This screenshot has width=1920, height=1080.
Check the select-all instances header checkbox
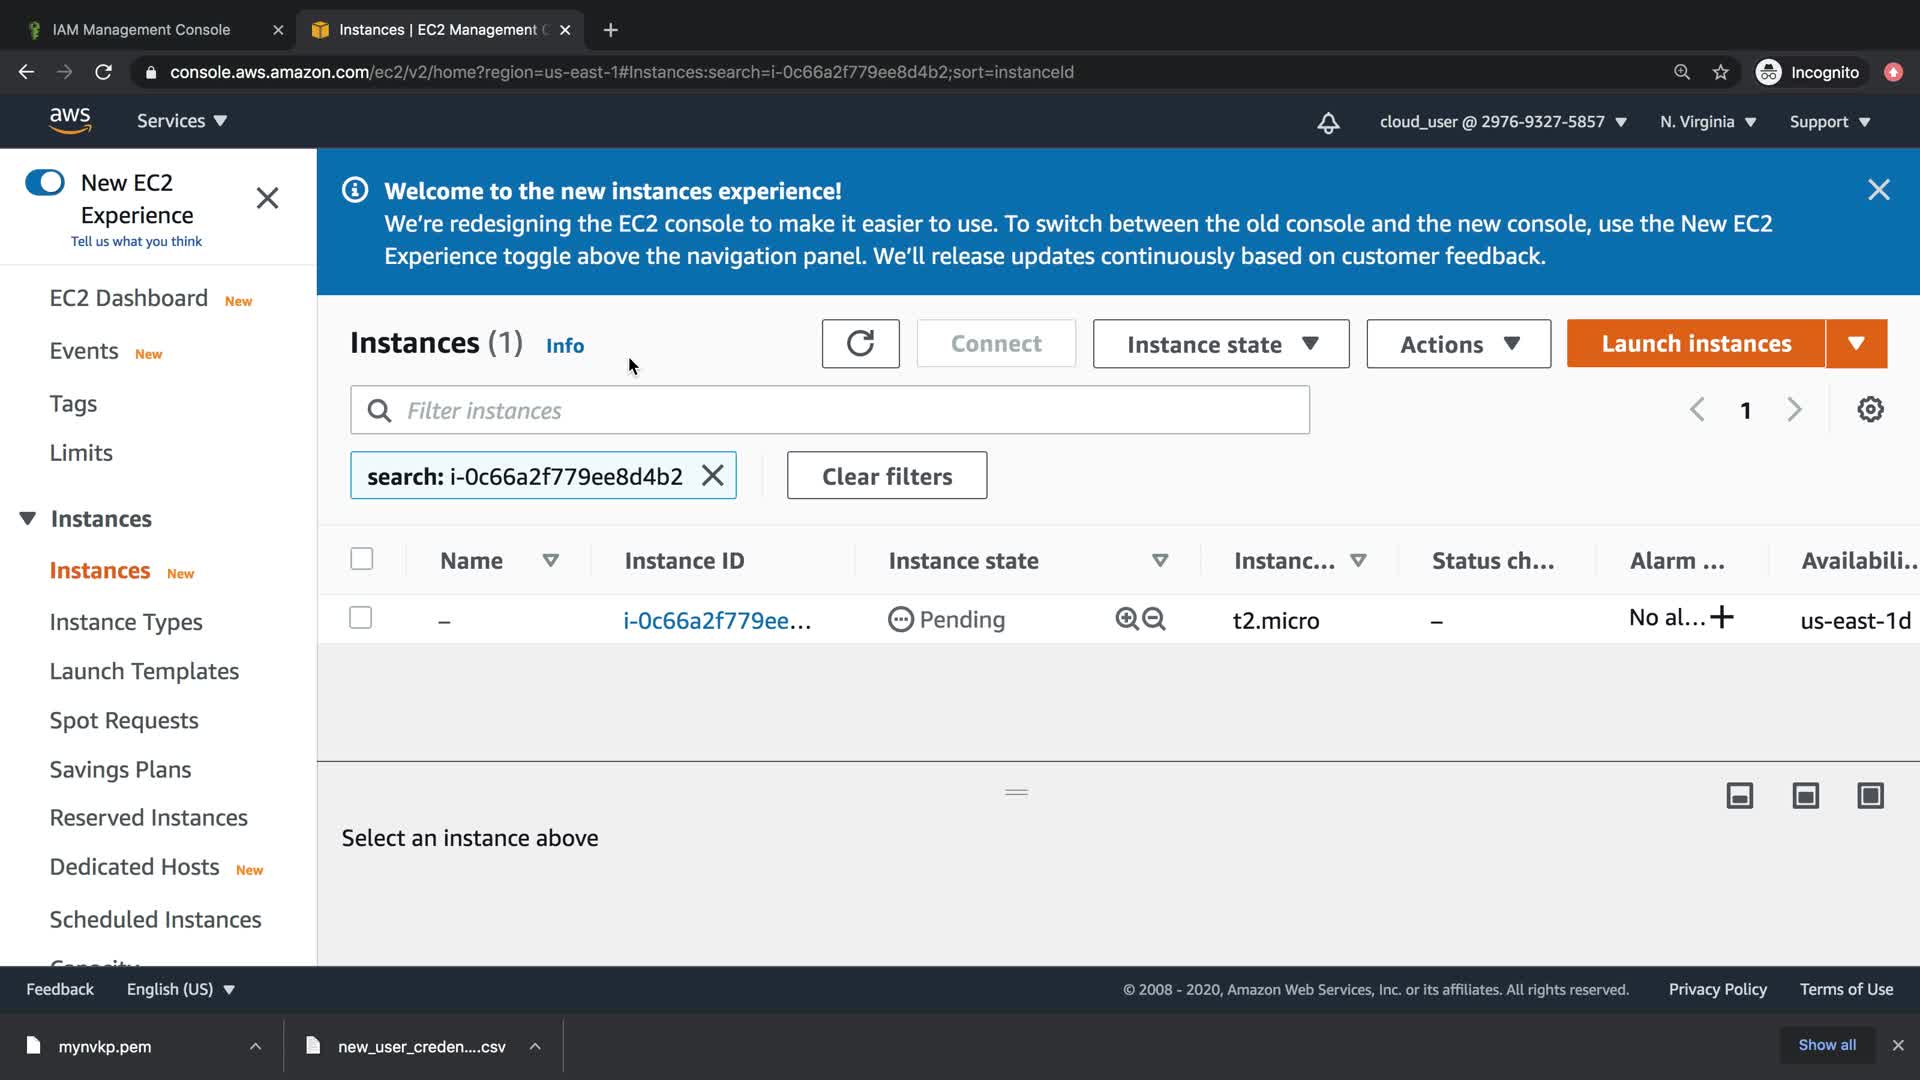pos(362,559)
